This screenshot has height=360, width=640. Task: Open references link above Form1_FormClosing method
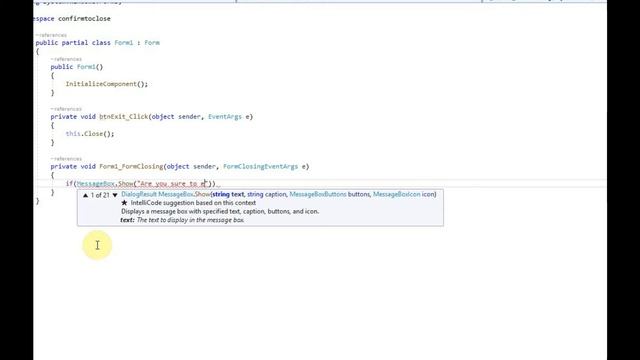[x=66, y=159]
